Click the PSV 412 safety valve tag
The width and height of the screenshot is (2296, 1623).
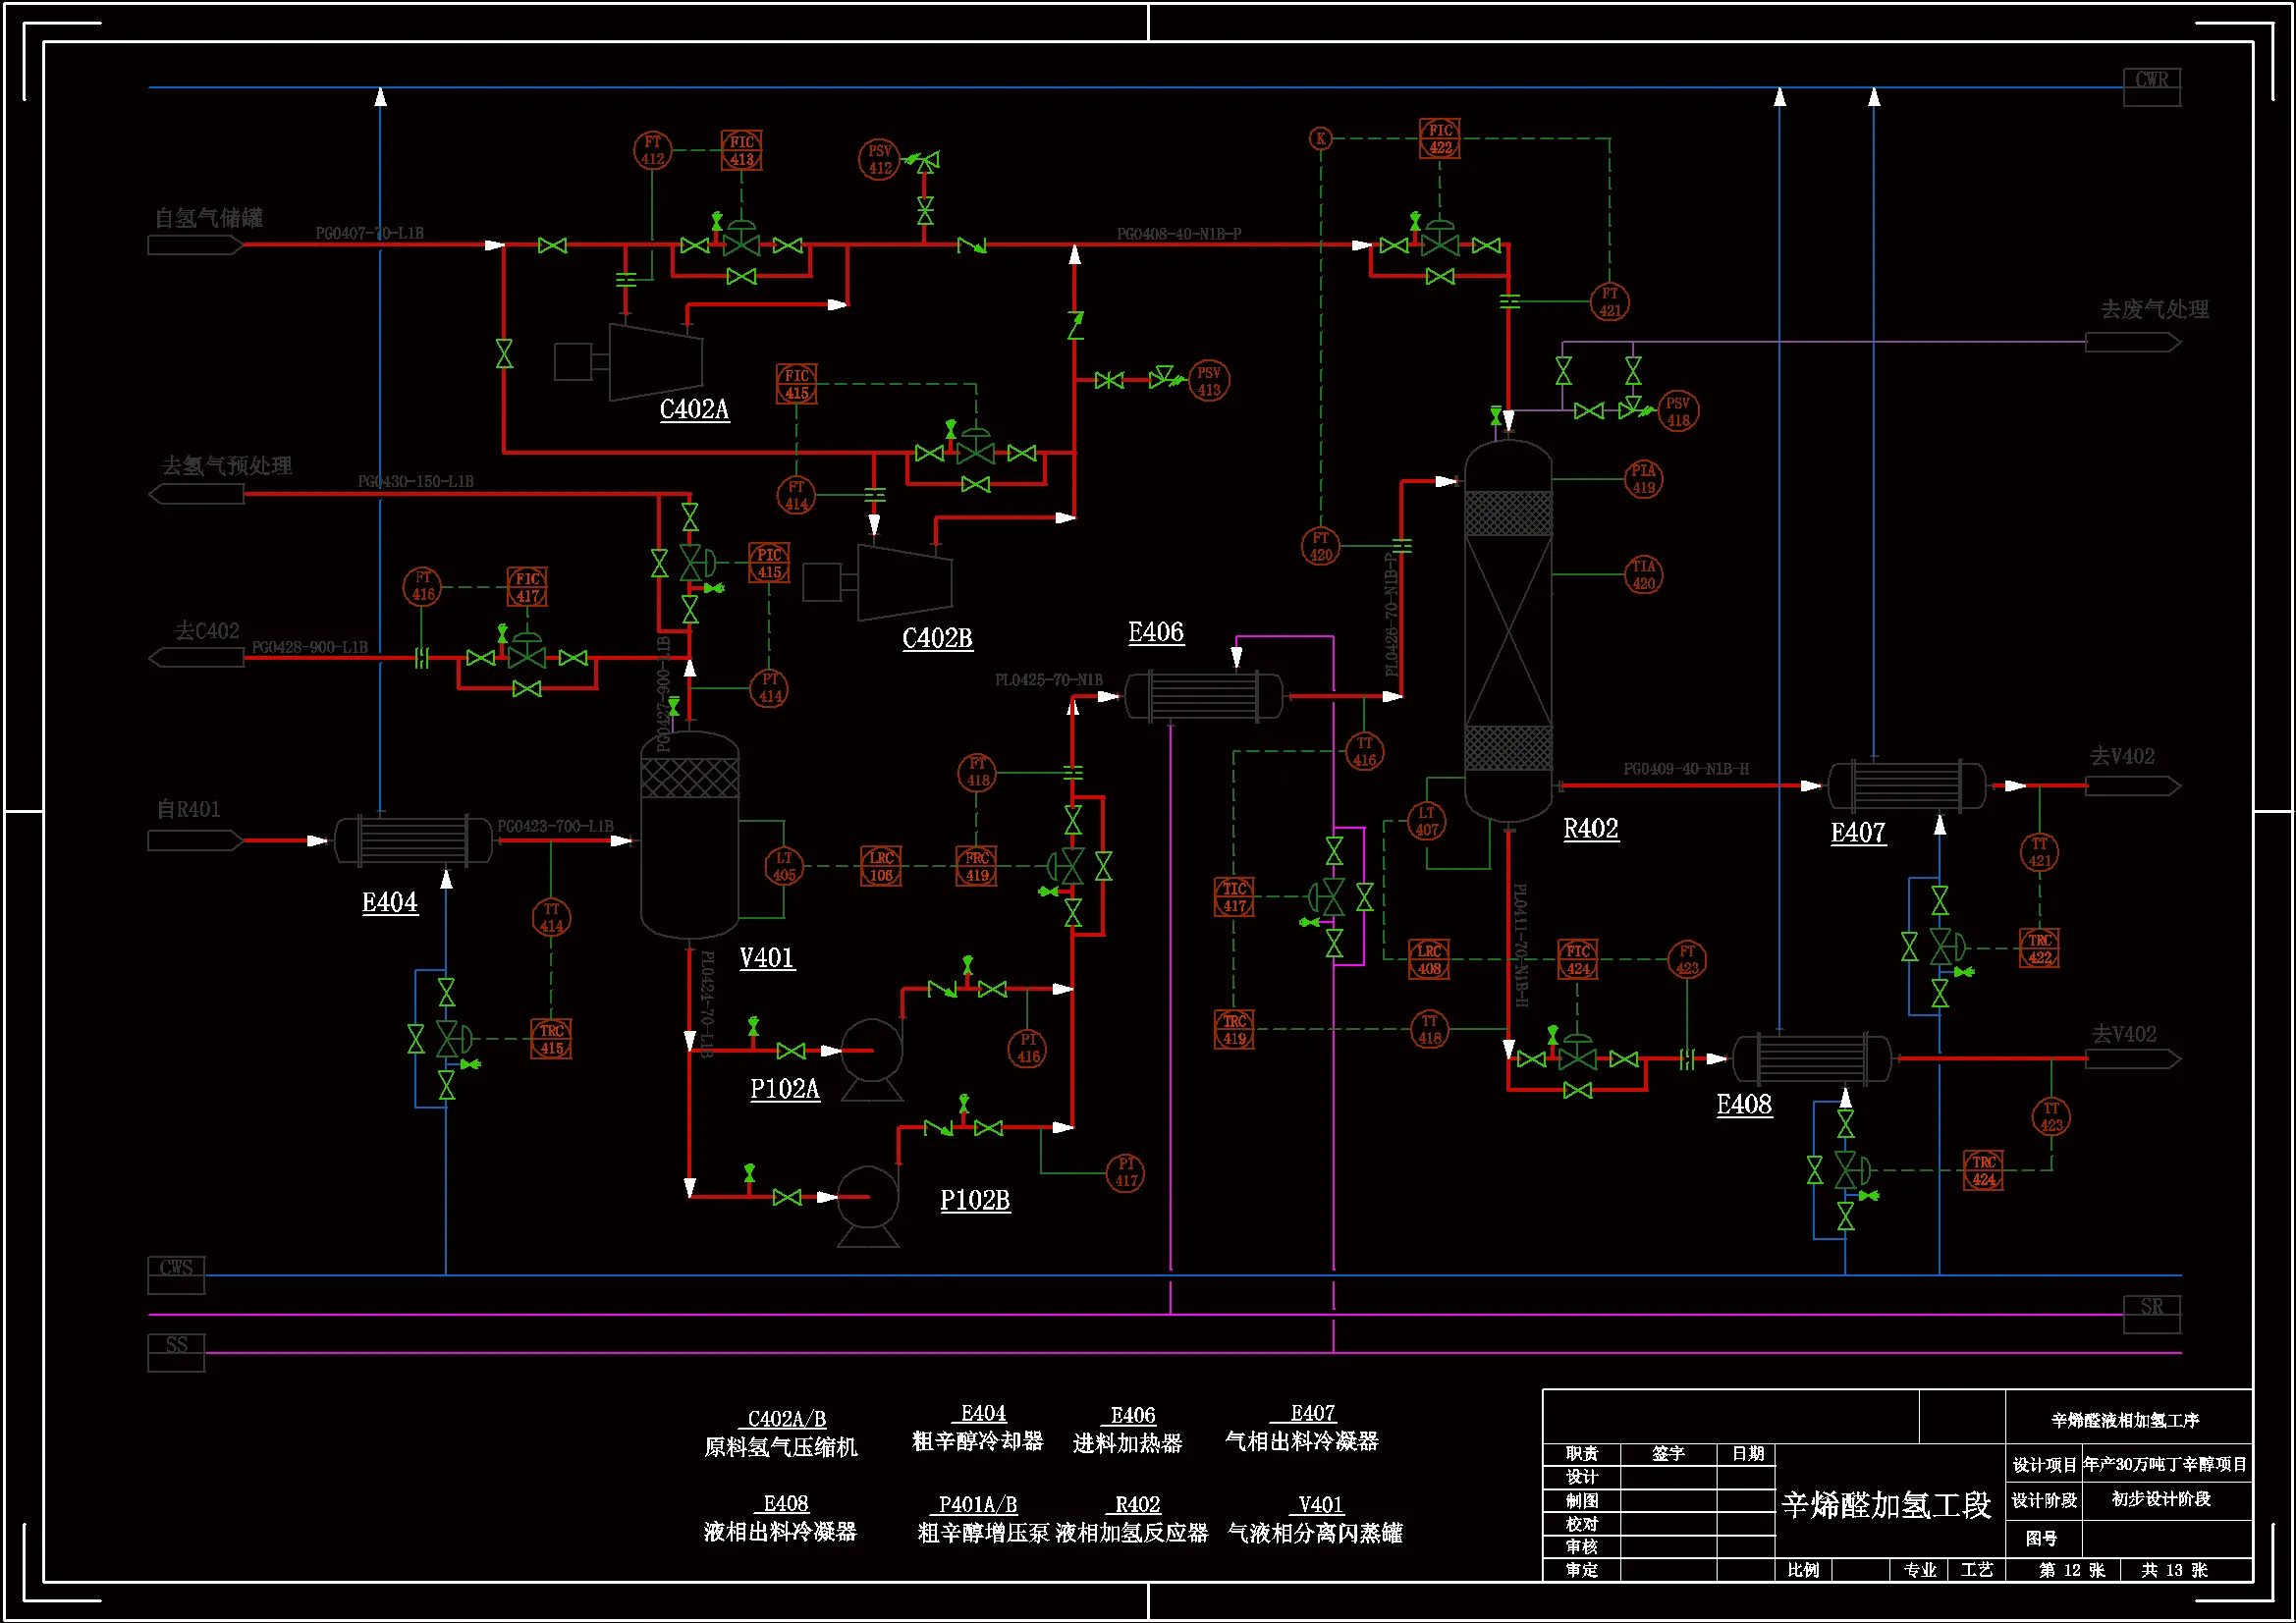[x=879, y=160]
